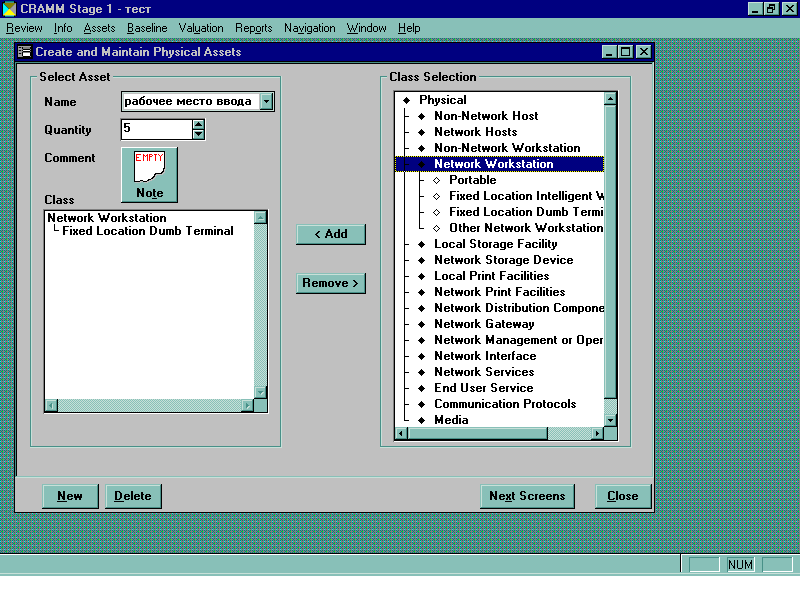
Task: Click the Delete button
Action: [133, 496]
